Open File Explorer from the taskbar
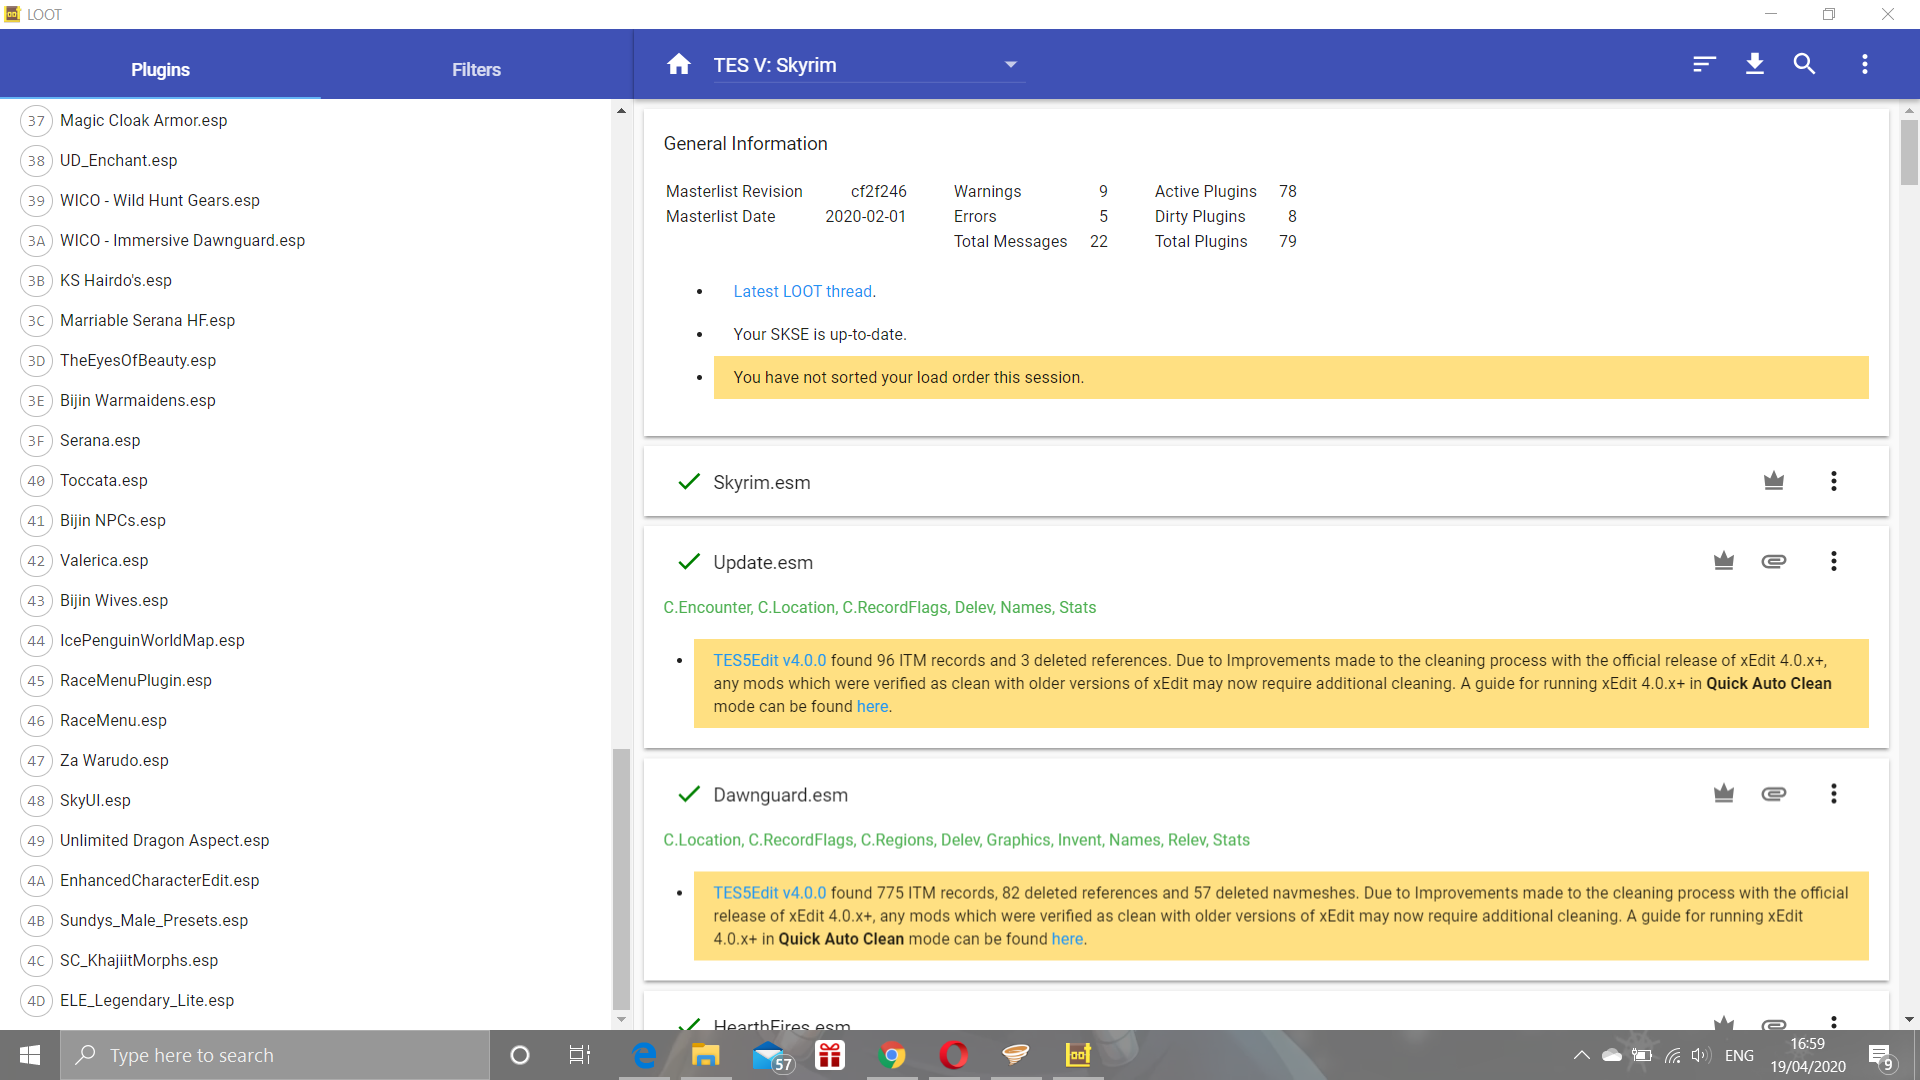 [706, 1055]
